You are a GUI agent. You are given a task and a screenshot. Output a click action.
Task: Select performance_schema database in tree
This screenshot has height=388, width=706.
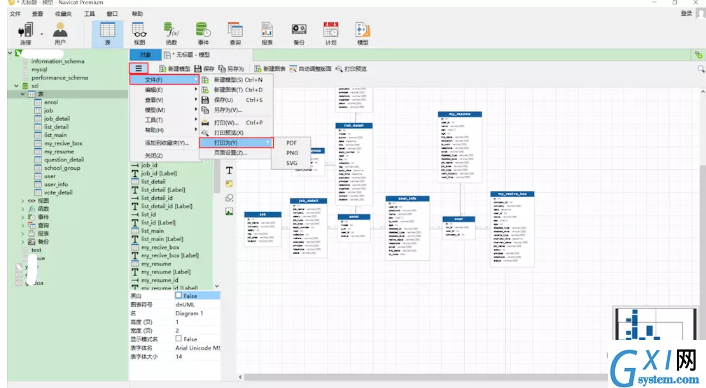59,77
